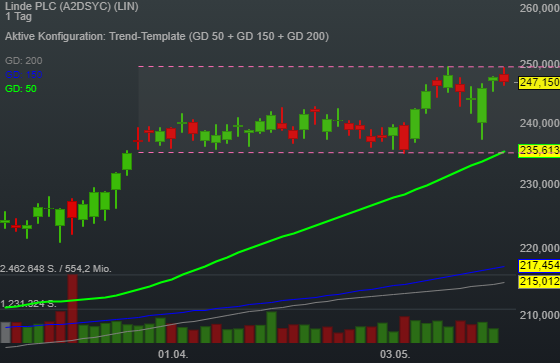Click the 230,000 axis label

tap(540, 184)
